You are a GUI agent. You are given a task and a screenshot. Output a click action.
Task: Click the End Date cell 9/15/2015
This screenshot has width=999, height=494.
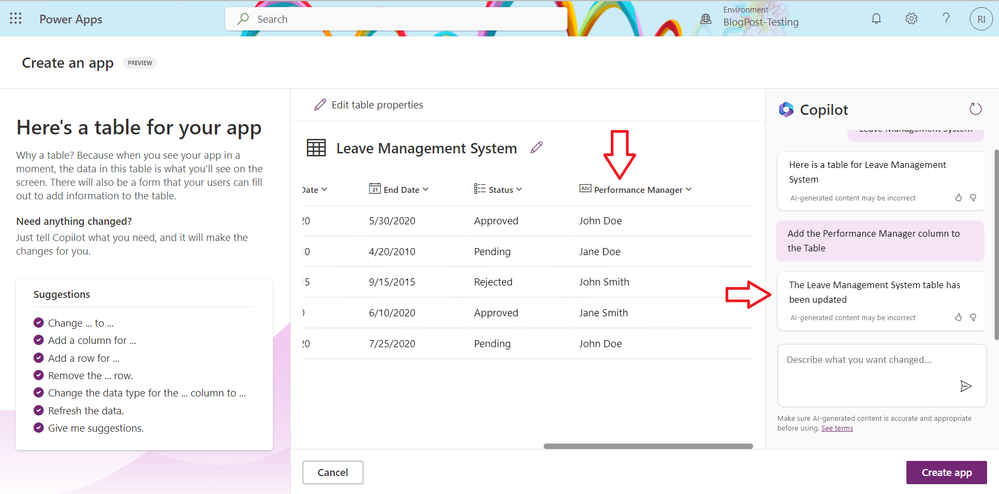[x=391, y=282]
